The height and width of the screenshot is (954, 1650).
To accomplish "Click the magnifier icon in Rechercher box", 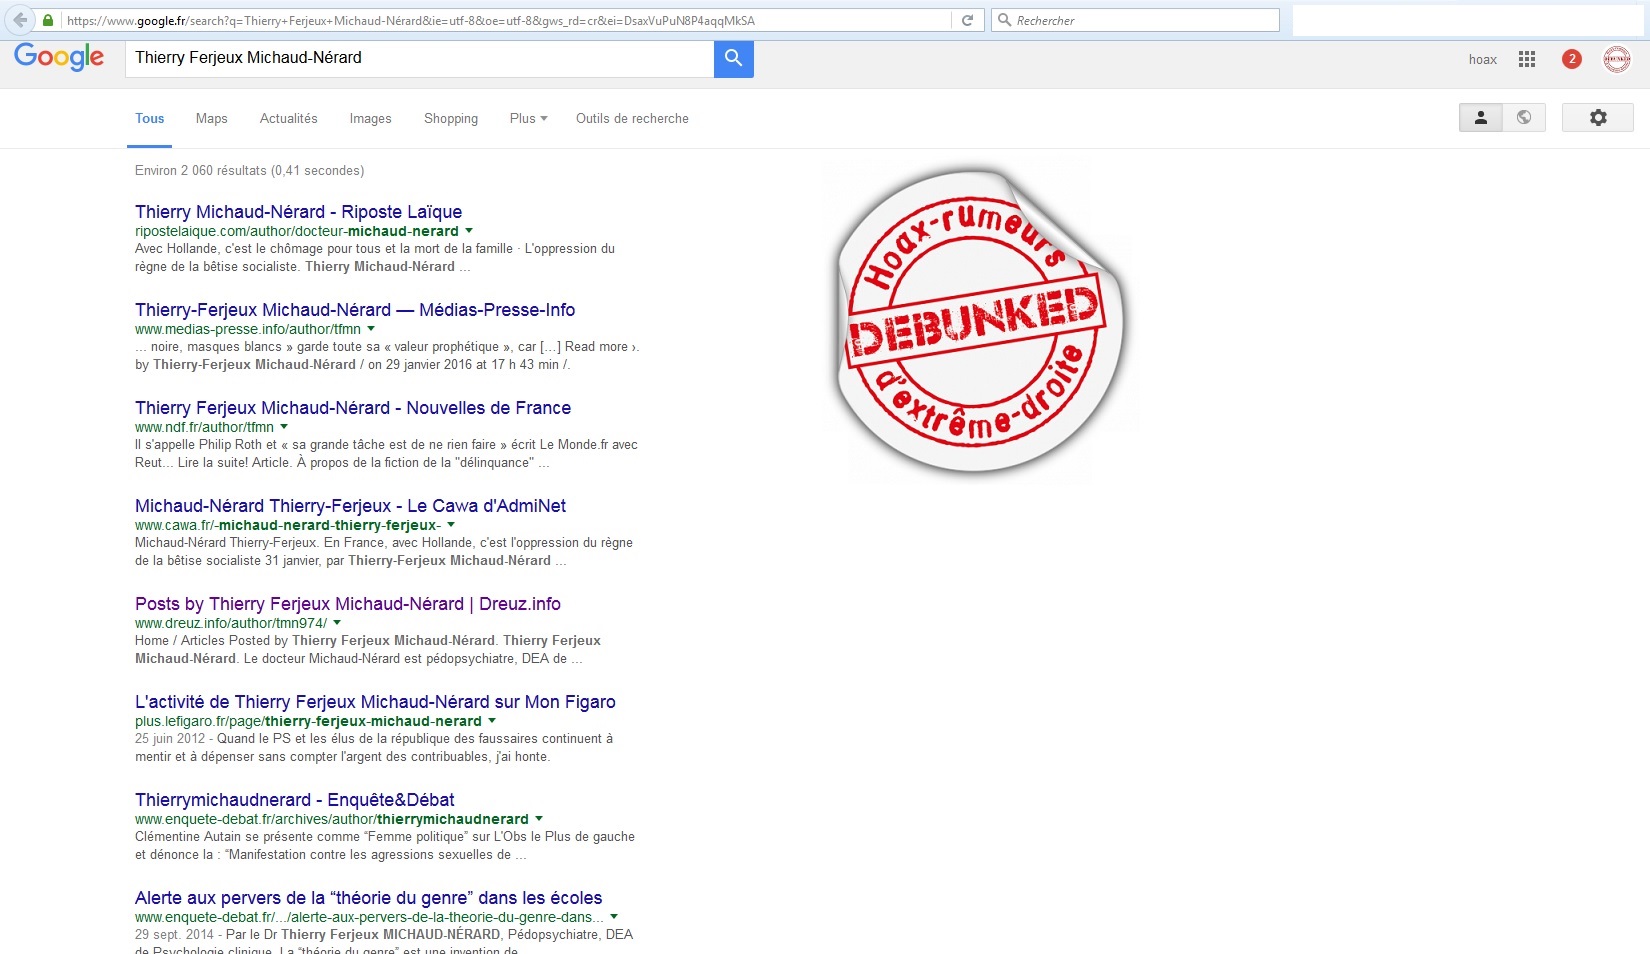I will (1004, 20).
